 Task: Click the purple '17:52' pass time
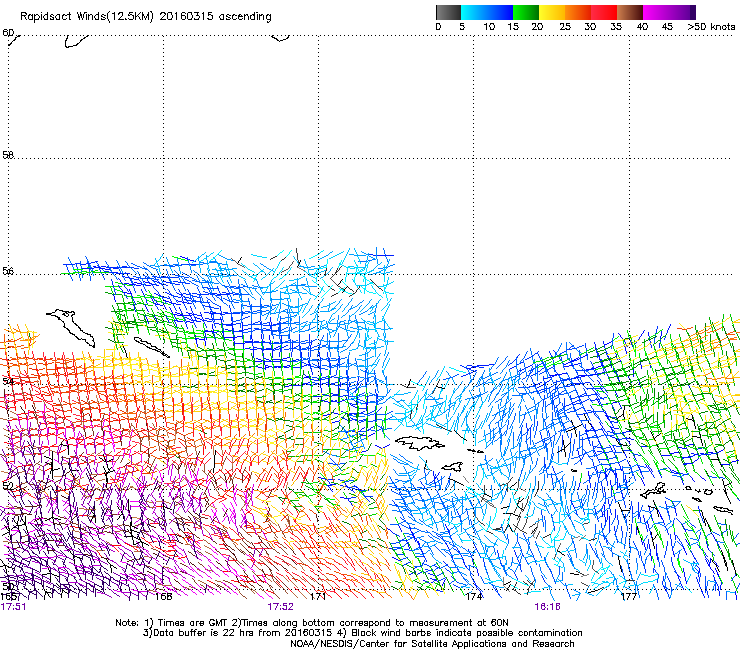pyautogui.click(x=280, y=607)
